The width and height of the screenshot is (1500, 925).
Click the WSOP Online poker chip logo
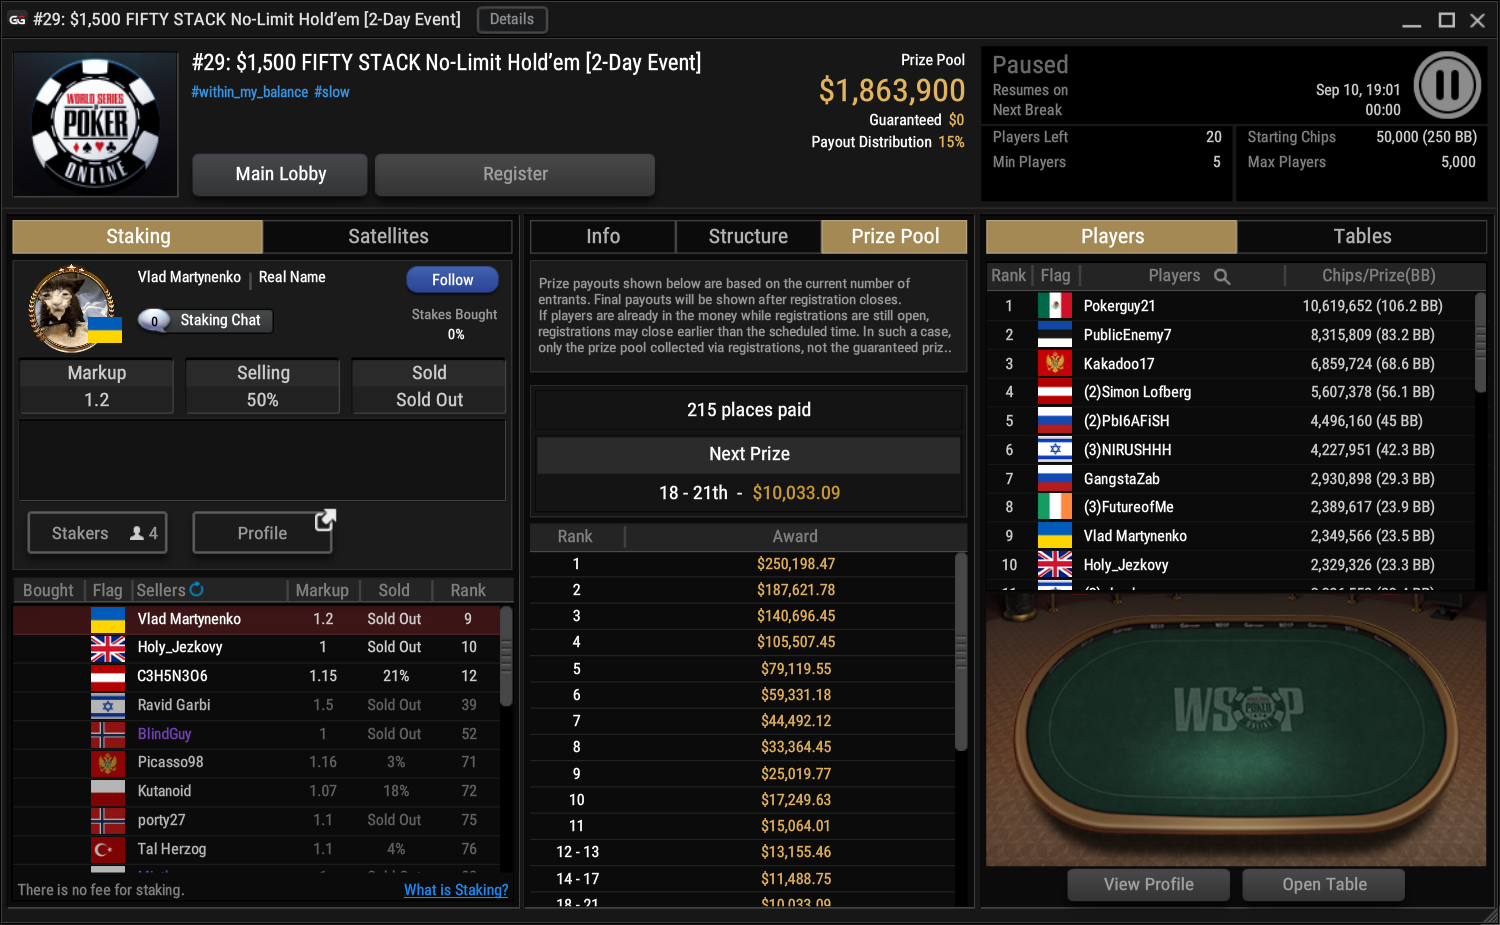click(x=96, y=125)
